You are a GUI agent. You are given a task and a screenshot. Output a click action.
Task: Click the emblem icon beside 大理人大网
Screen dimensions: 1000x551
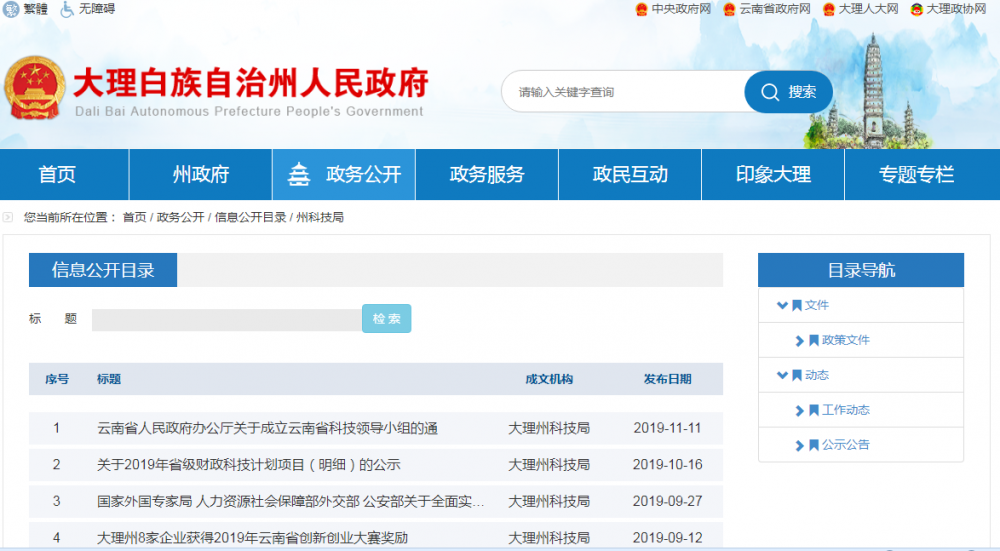pos(828,10)
